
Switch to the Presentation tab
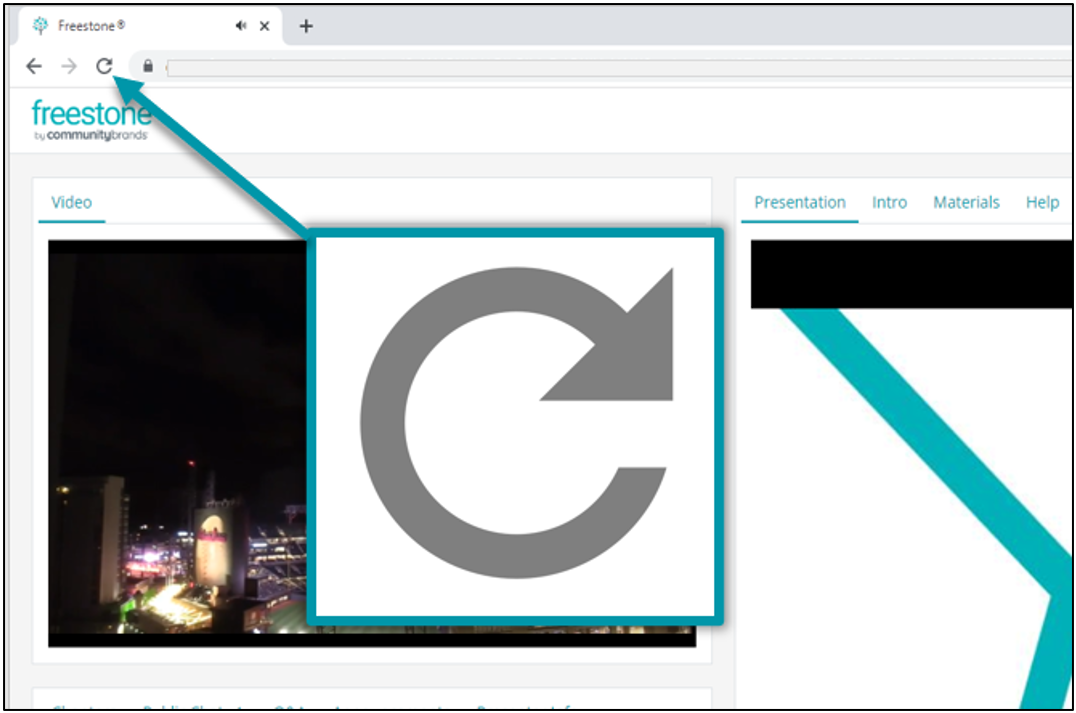point(799,202)
